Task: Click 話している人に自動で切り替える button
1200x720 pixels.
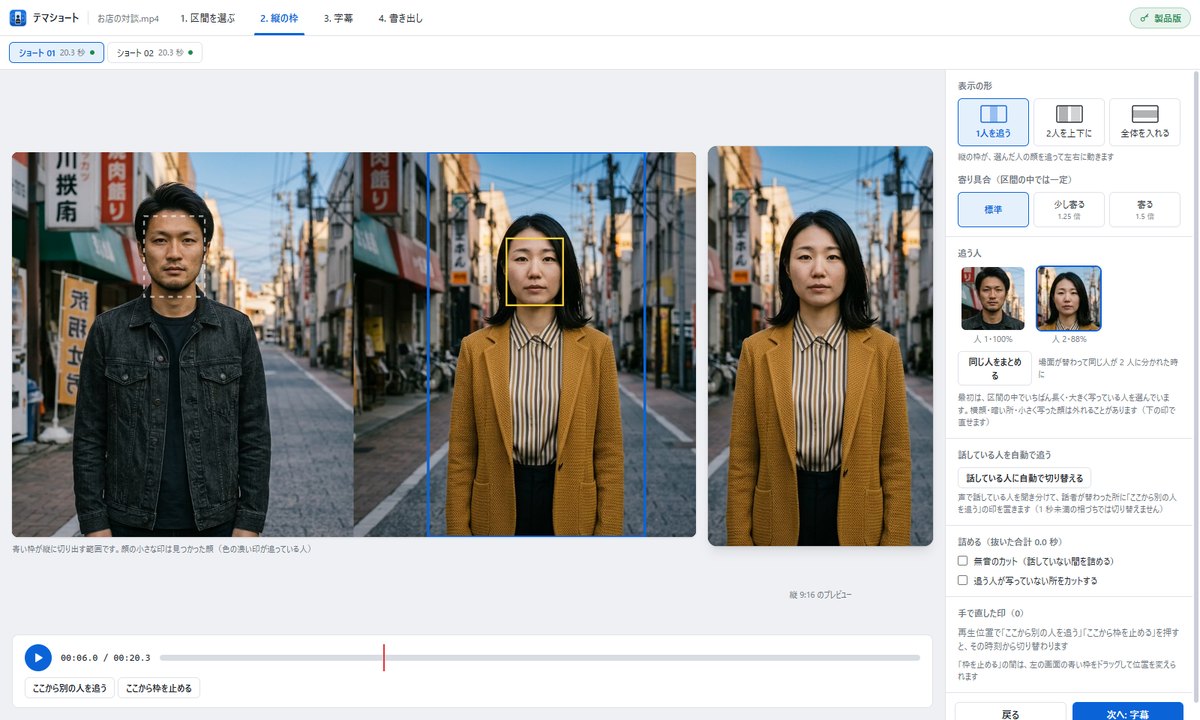Action: [1024, 478]
